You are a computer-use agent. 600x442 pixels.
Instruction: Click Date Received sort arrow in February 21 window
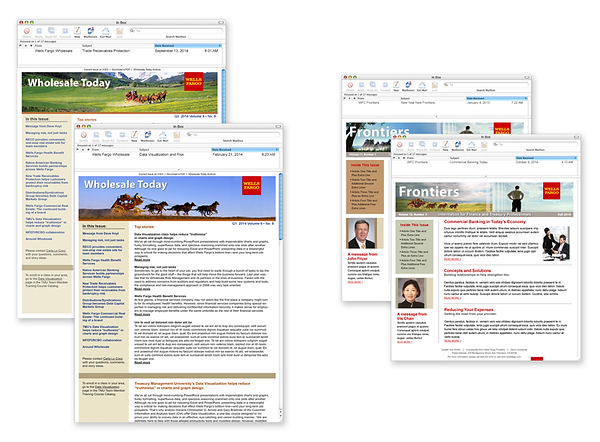click(277, 150)
